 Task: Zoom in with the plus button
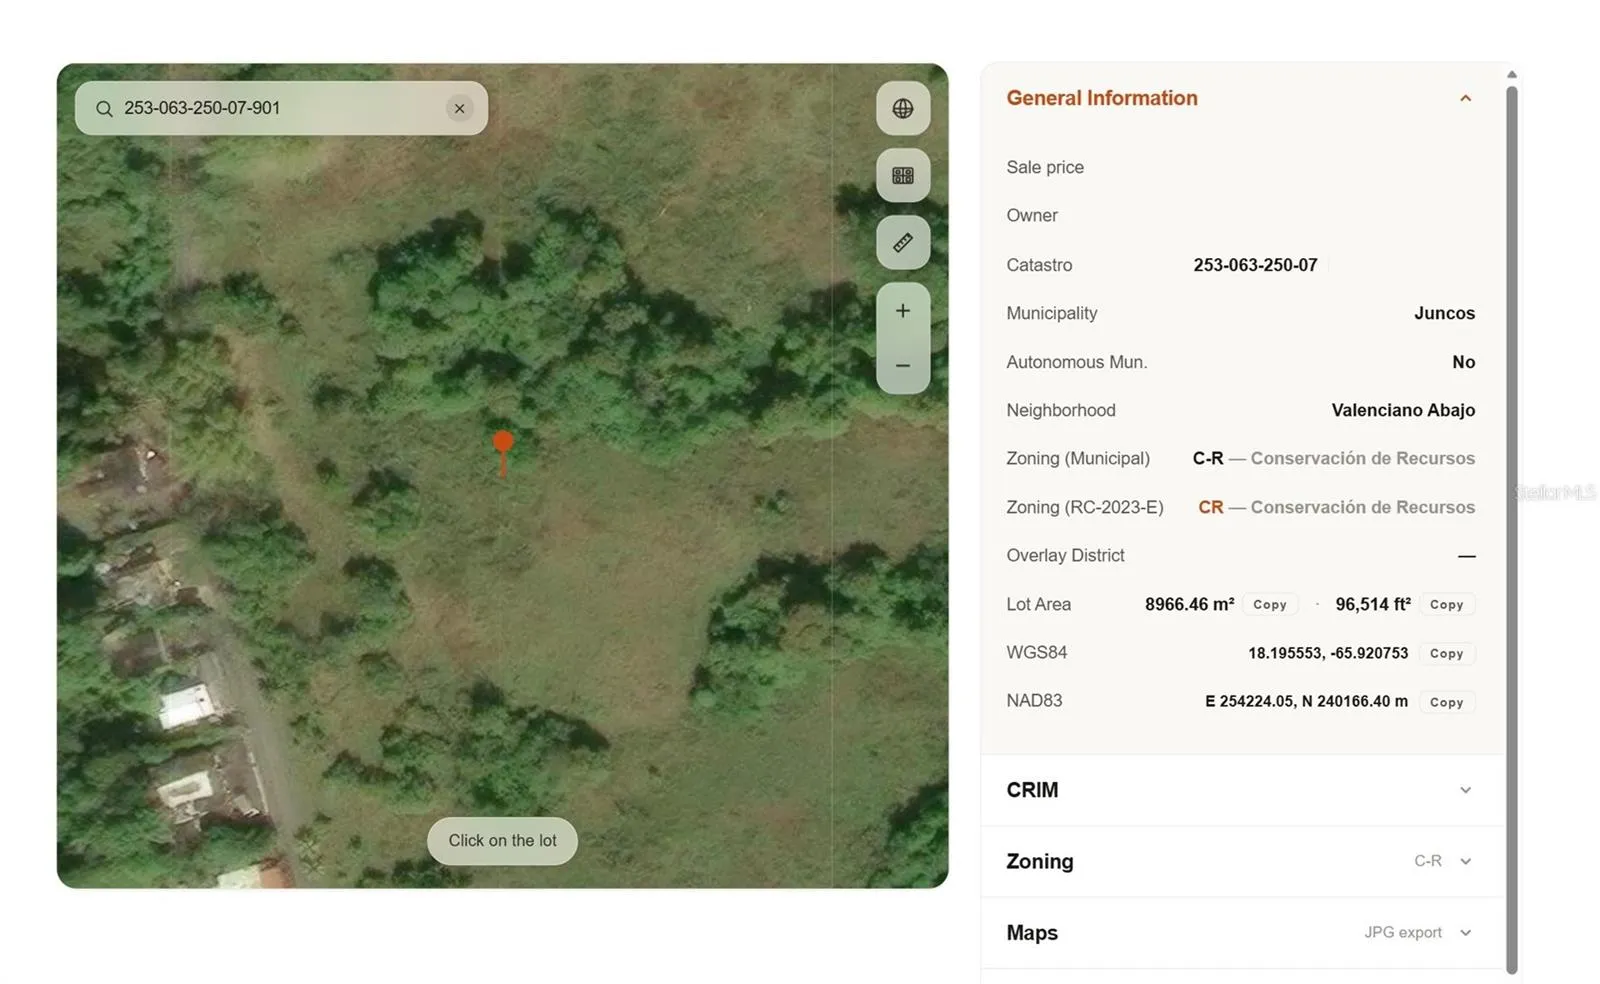[903, 311]
